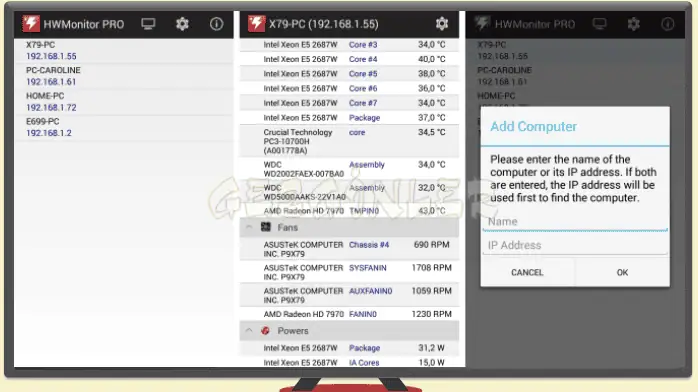The height and width of the screenshot is (392, 698).
Task: Click the Xeon Package 37,0 °C row
Action: click(349, 118)
